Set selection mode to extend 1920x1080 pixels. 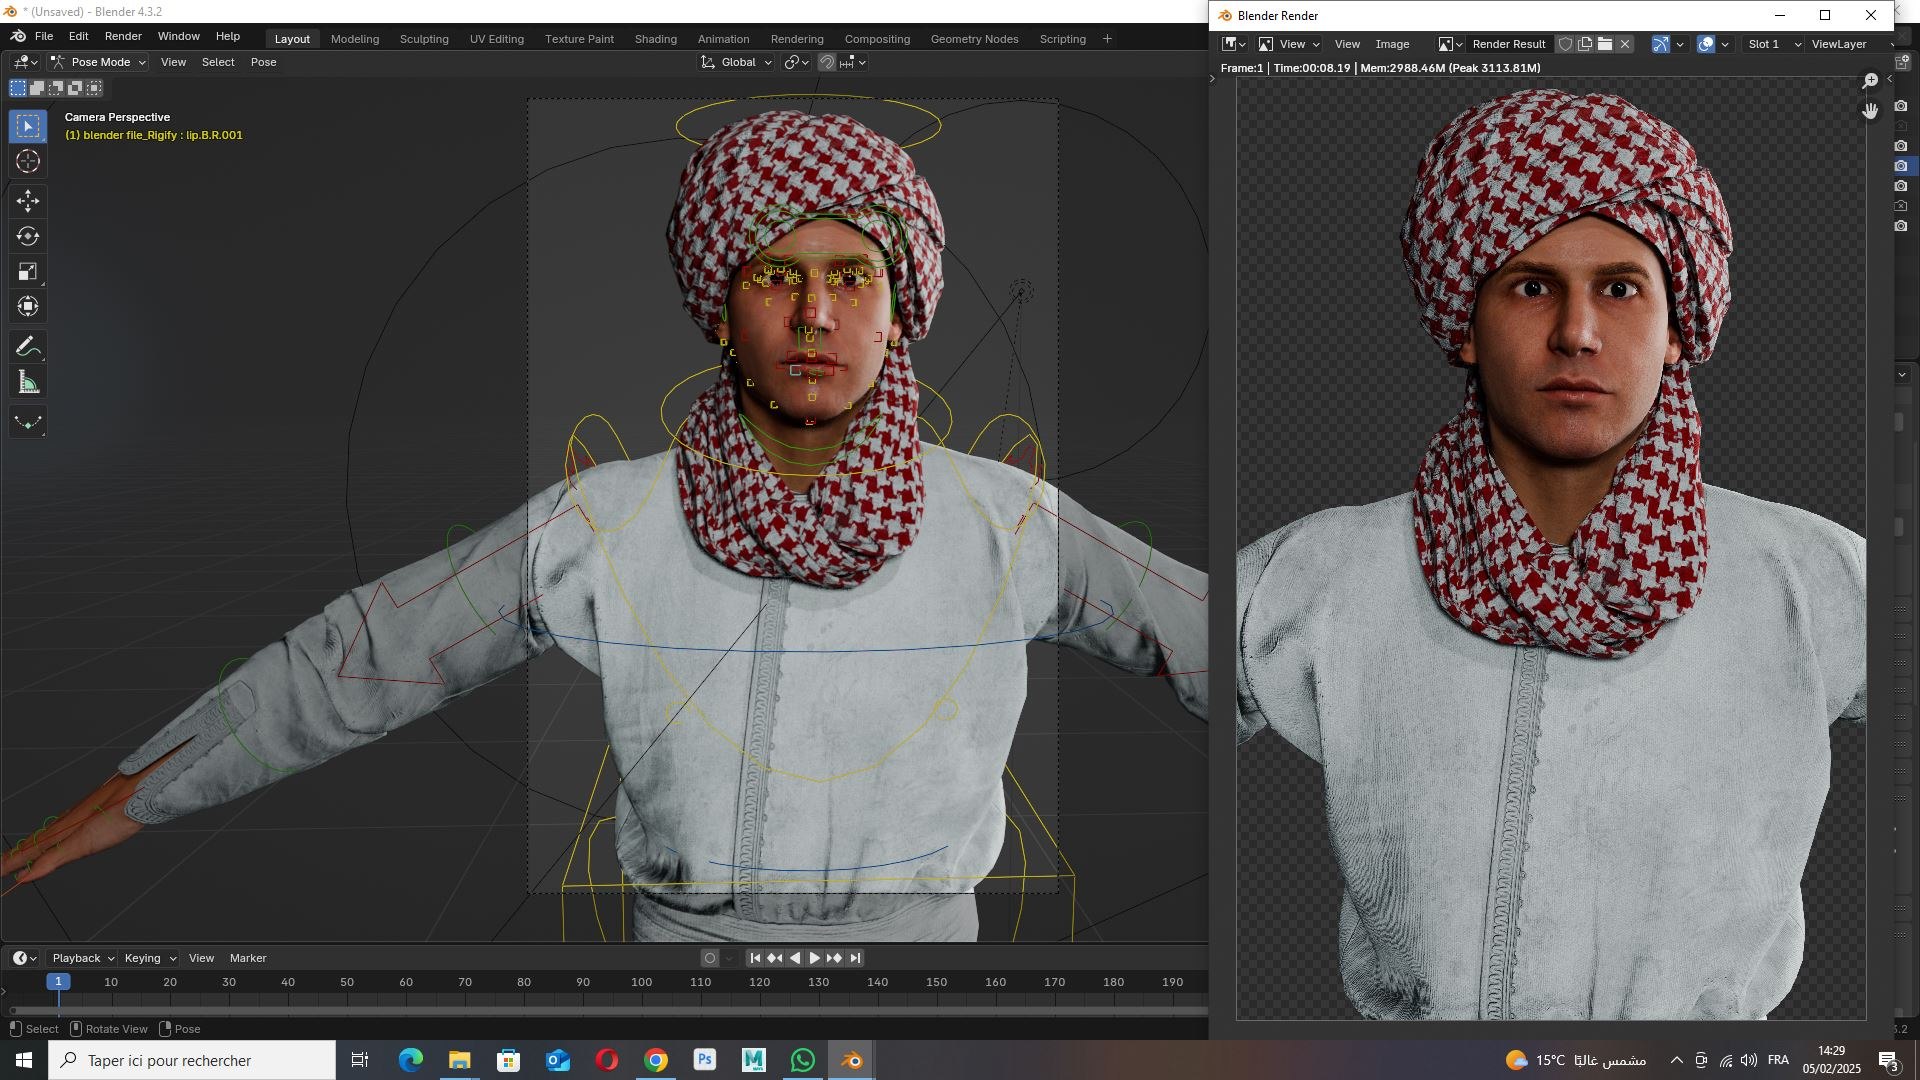[37, 88]
